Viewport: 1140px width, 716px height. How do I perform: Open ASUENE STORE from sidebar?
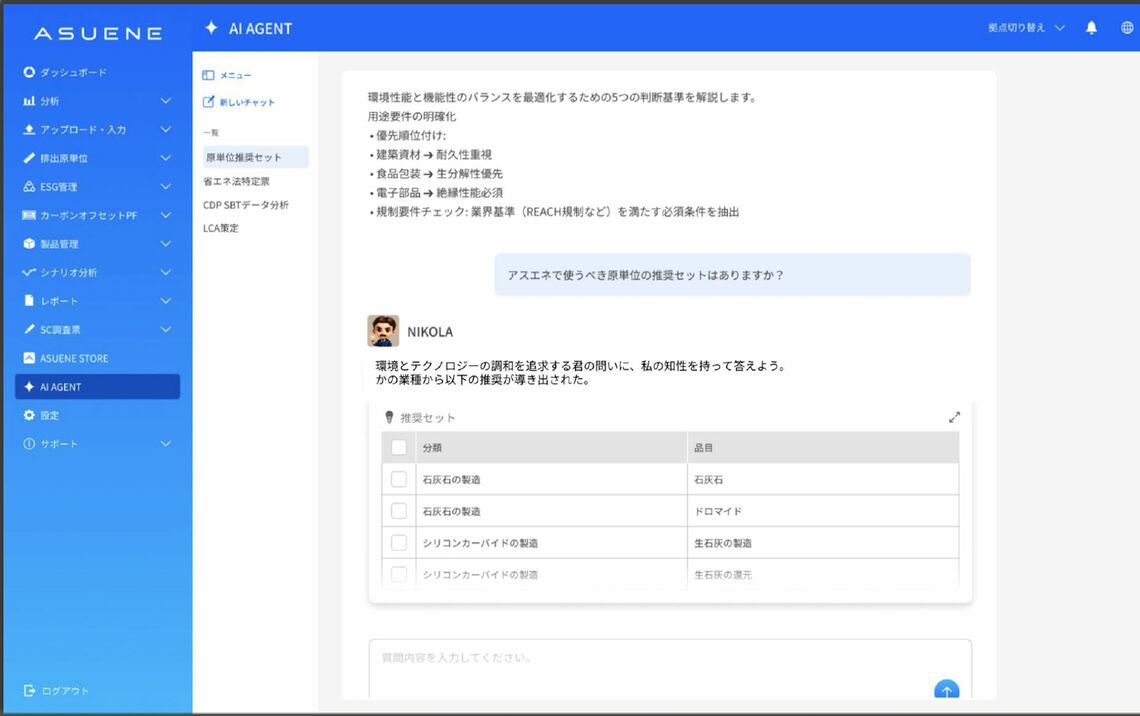pos(73,358)
